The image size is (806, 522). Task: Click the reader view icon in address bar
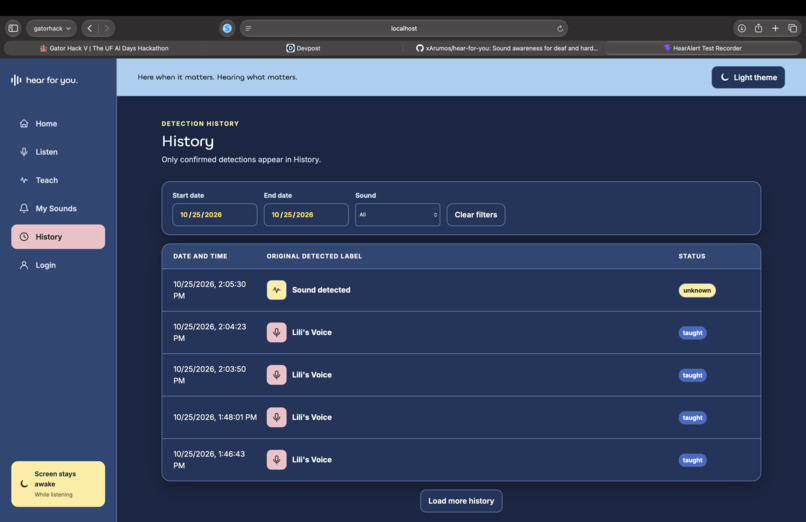coord(248,28)
